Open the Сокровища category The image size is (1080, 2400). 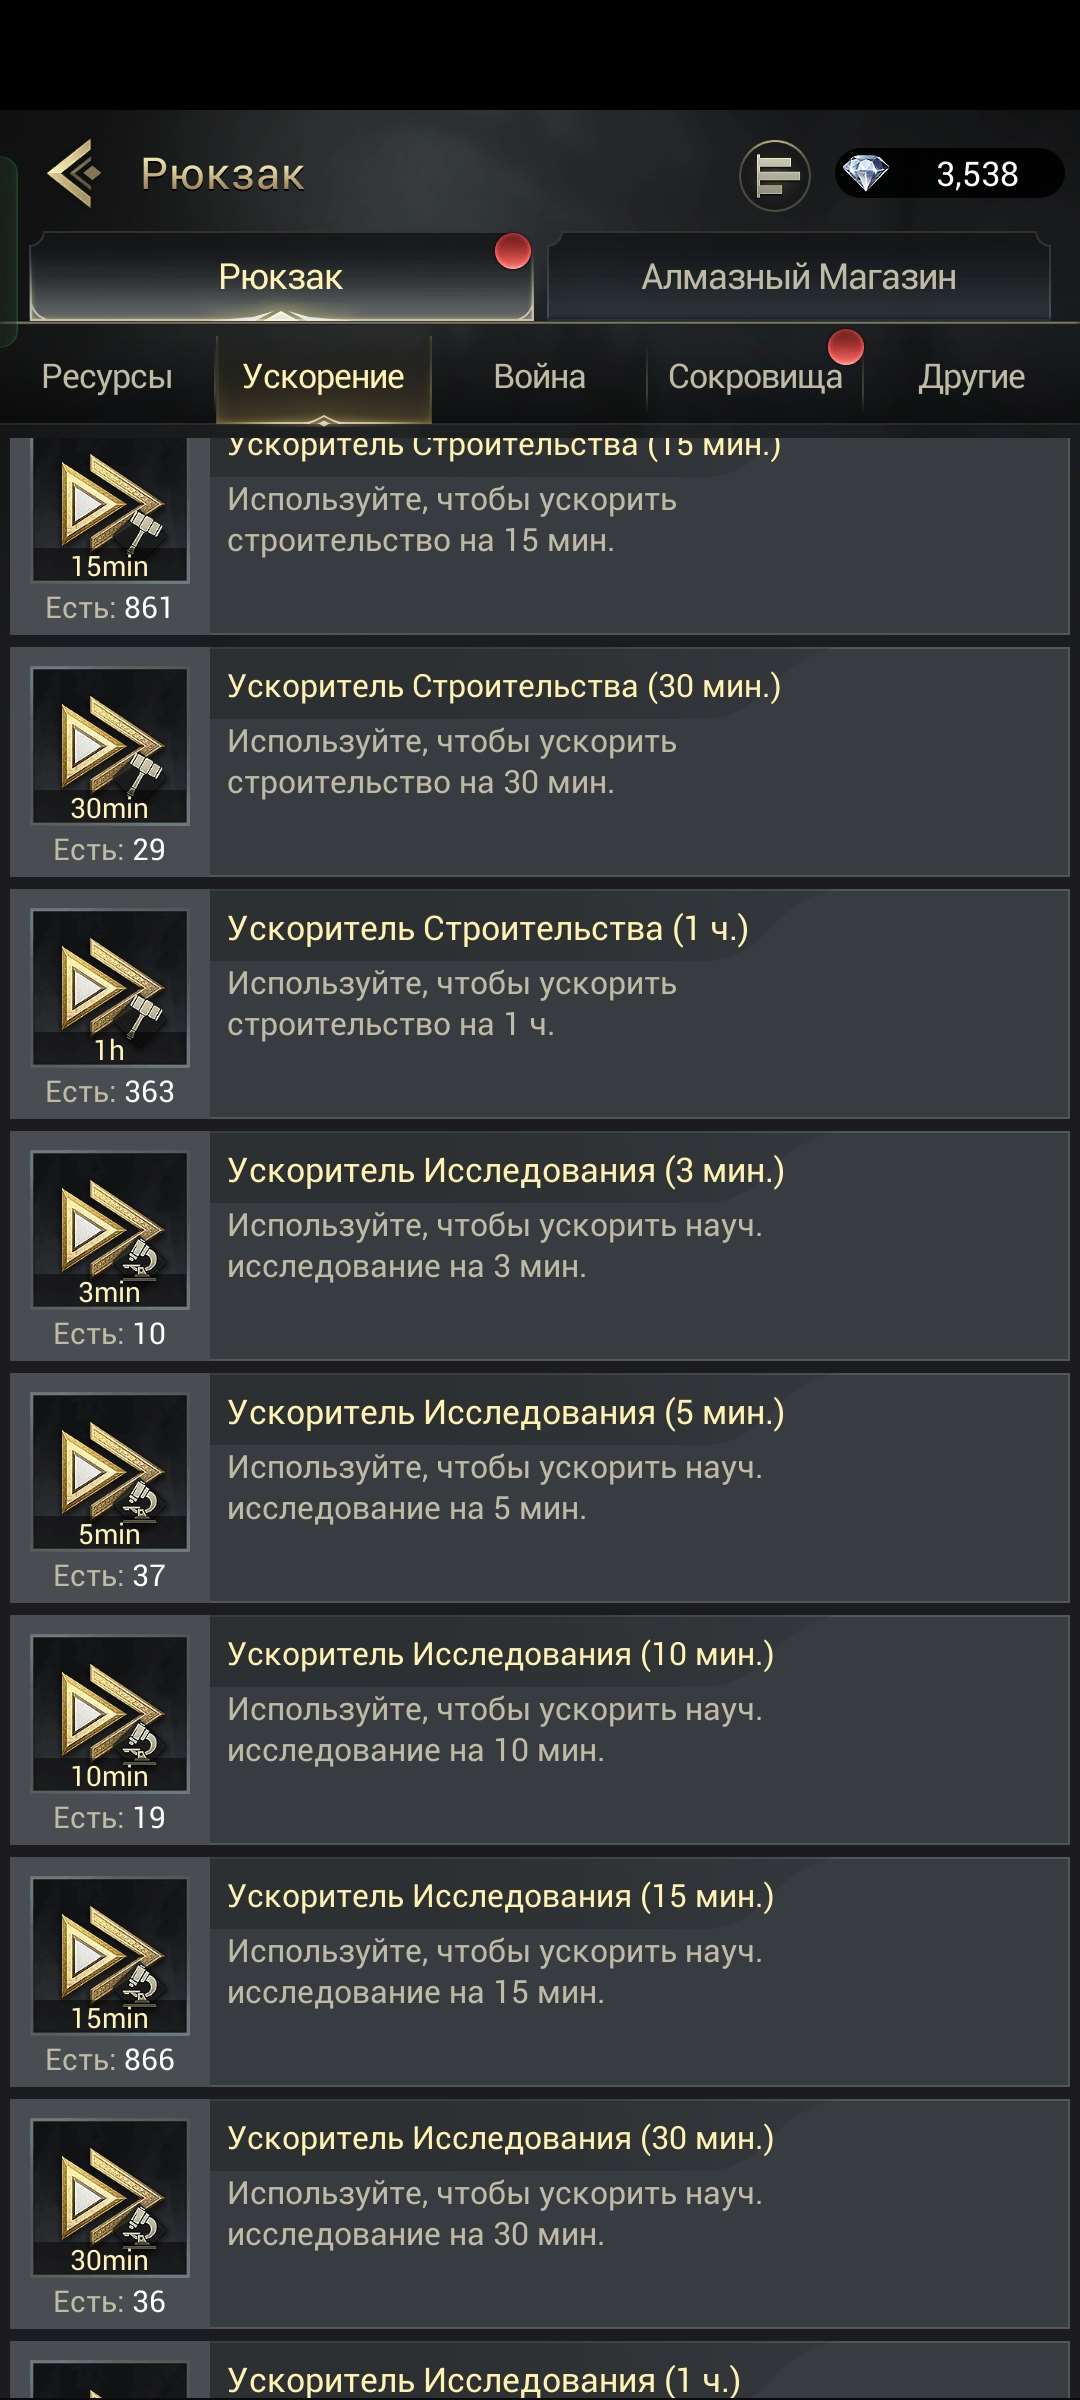755,377
